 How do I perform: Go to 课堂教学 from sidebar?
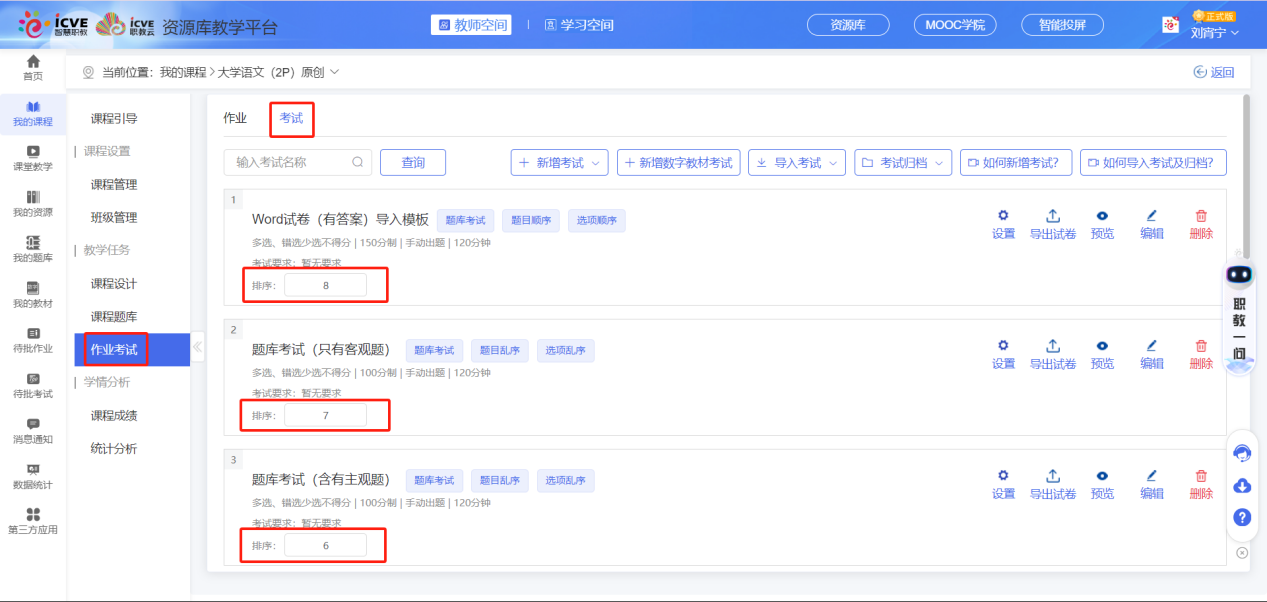point(33,158)
